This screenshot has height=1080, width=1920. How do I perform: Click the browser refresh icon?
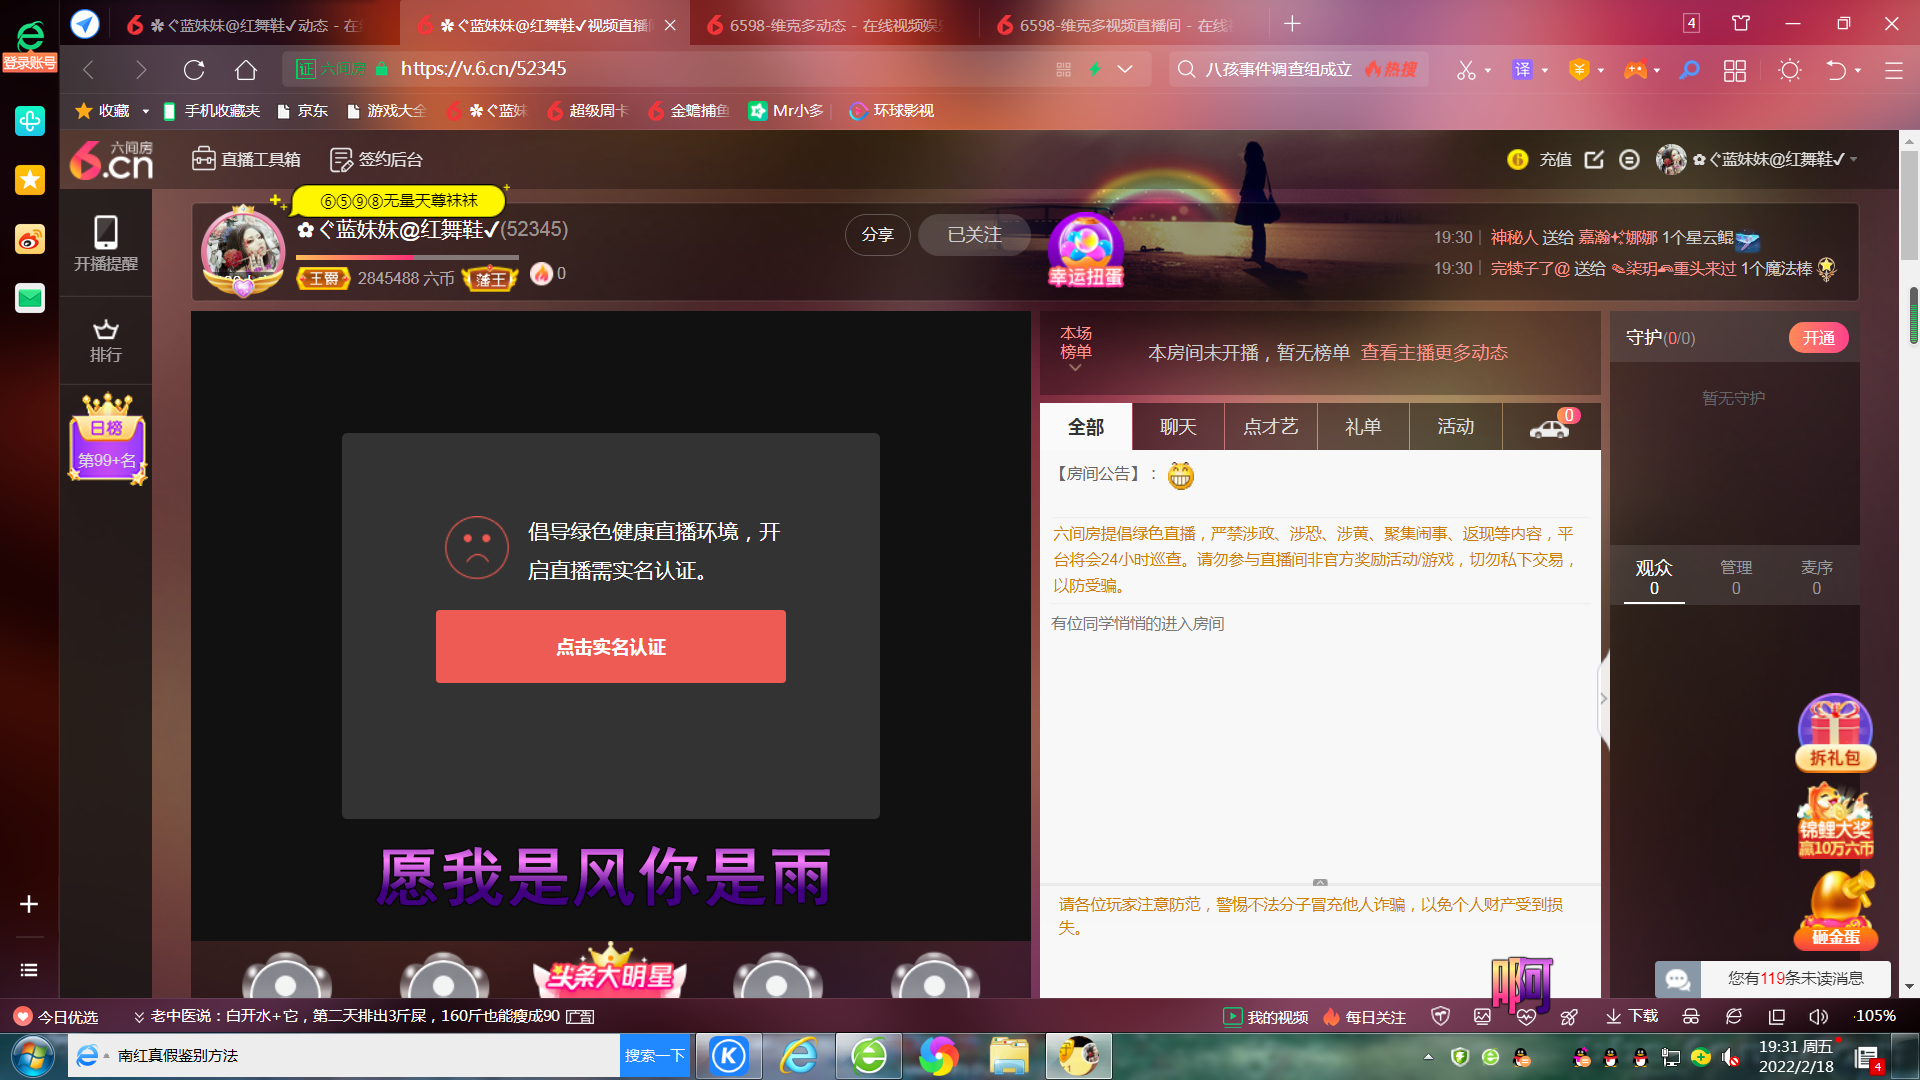[194, 69]
